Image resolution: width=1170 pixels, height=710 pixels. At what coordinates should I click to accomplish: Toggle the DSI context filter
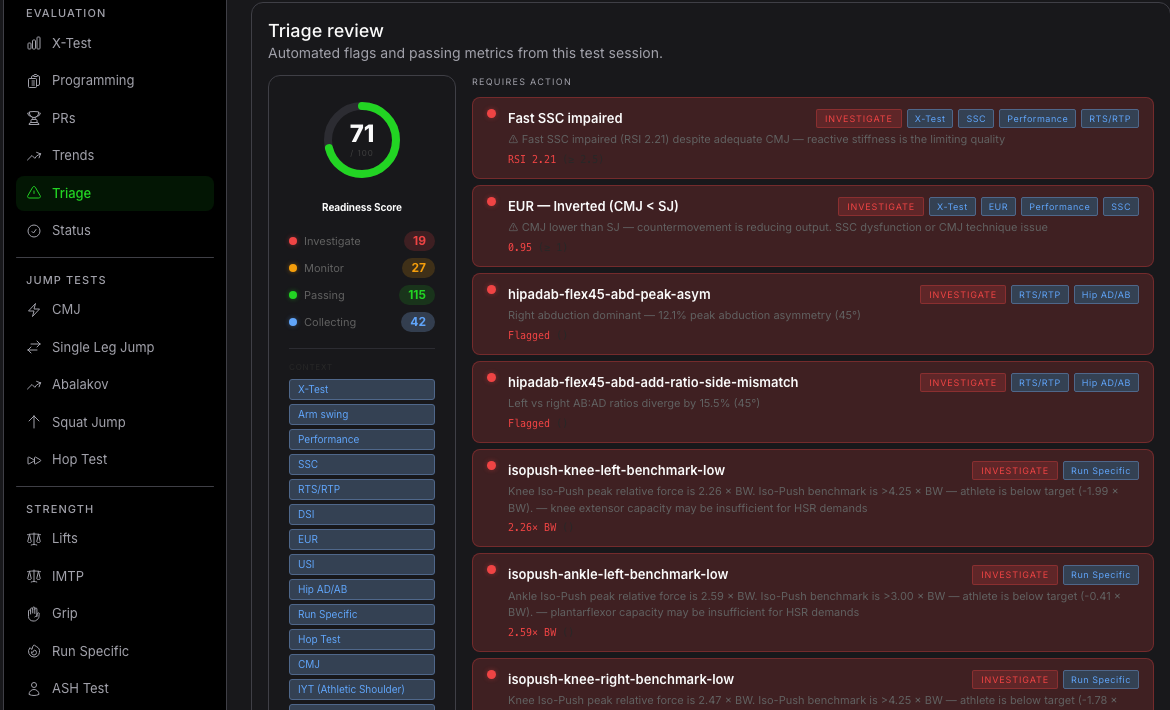click(x=362, y=515)
